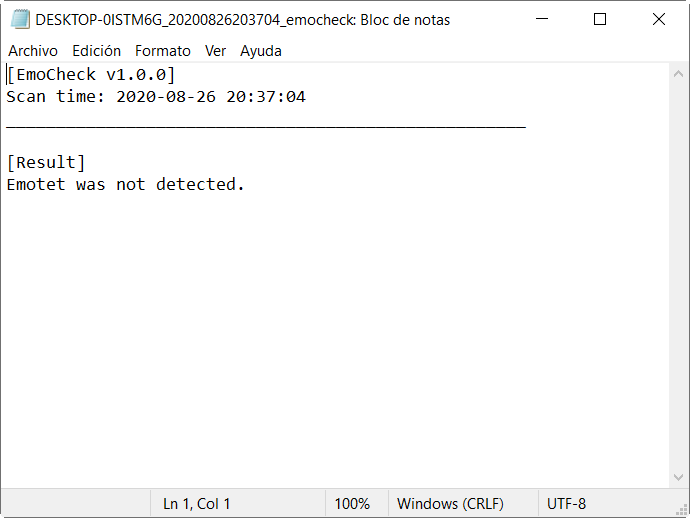This screenshot has width=690, height=518.
Task: Click the Windows (CRLF) status field
Action: (450, 504)
